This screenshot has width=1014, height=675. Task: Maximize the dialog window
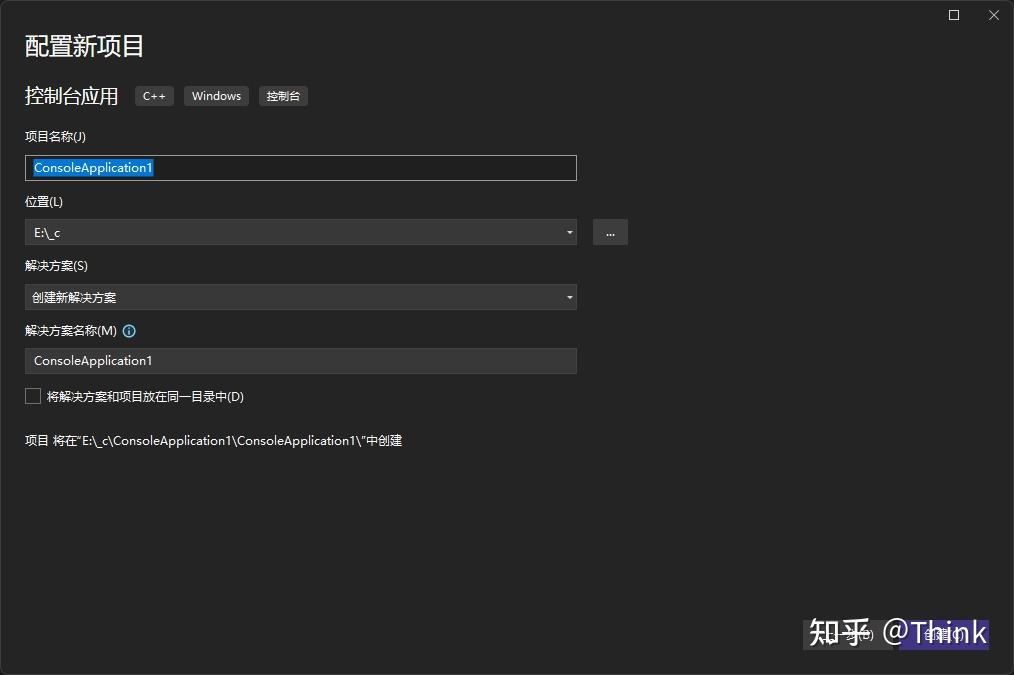pos(954,15)
